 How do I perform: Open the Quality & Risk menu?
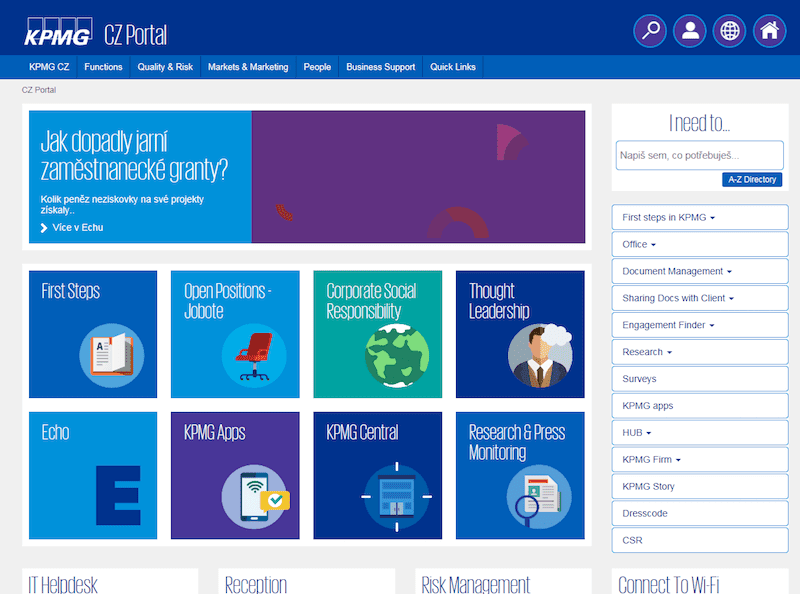coord(165,67)
